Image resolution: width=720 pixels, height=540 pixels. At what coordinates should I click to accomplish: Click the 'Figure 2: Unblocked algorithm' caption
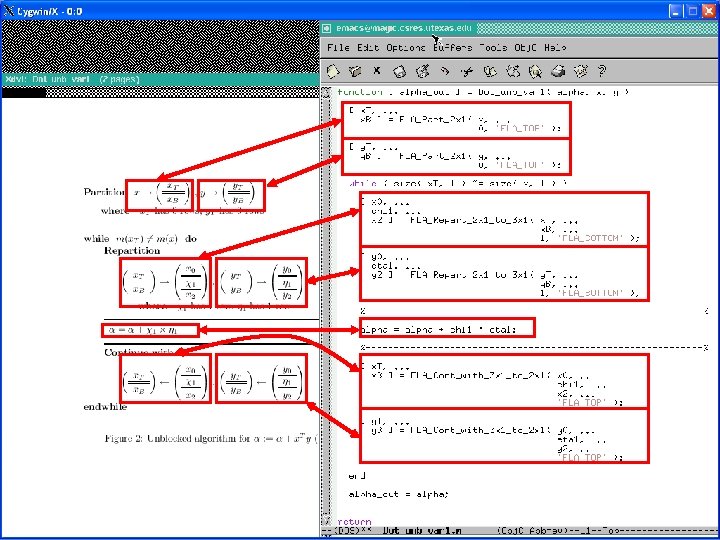pos(211,439)
